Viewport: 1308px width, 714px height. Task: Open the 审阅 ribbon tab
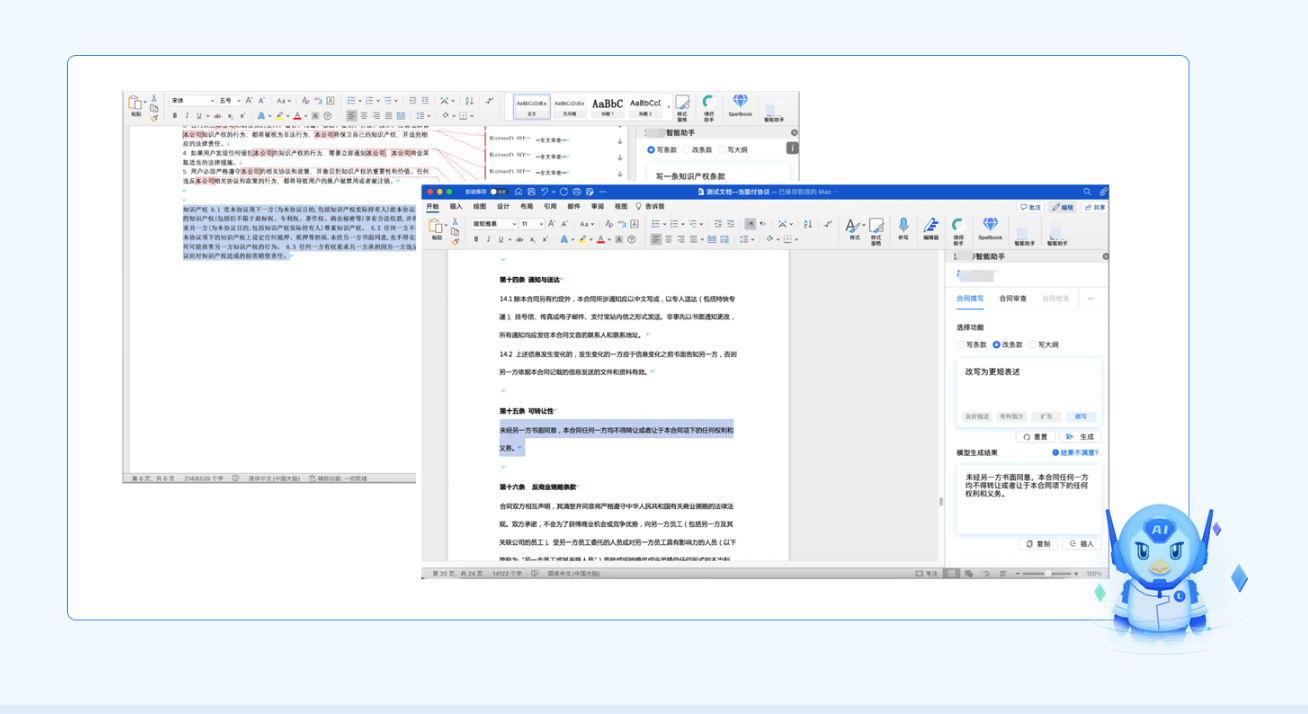(x=597, y=207)
